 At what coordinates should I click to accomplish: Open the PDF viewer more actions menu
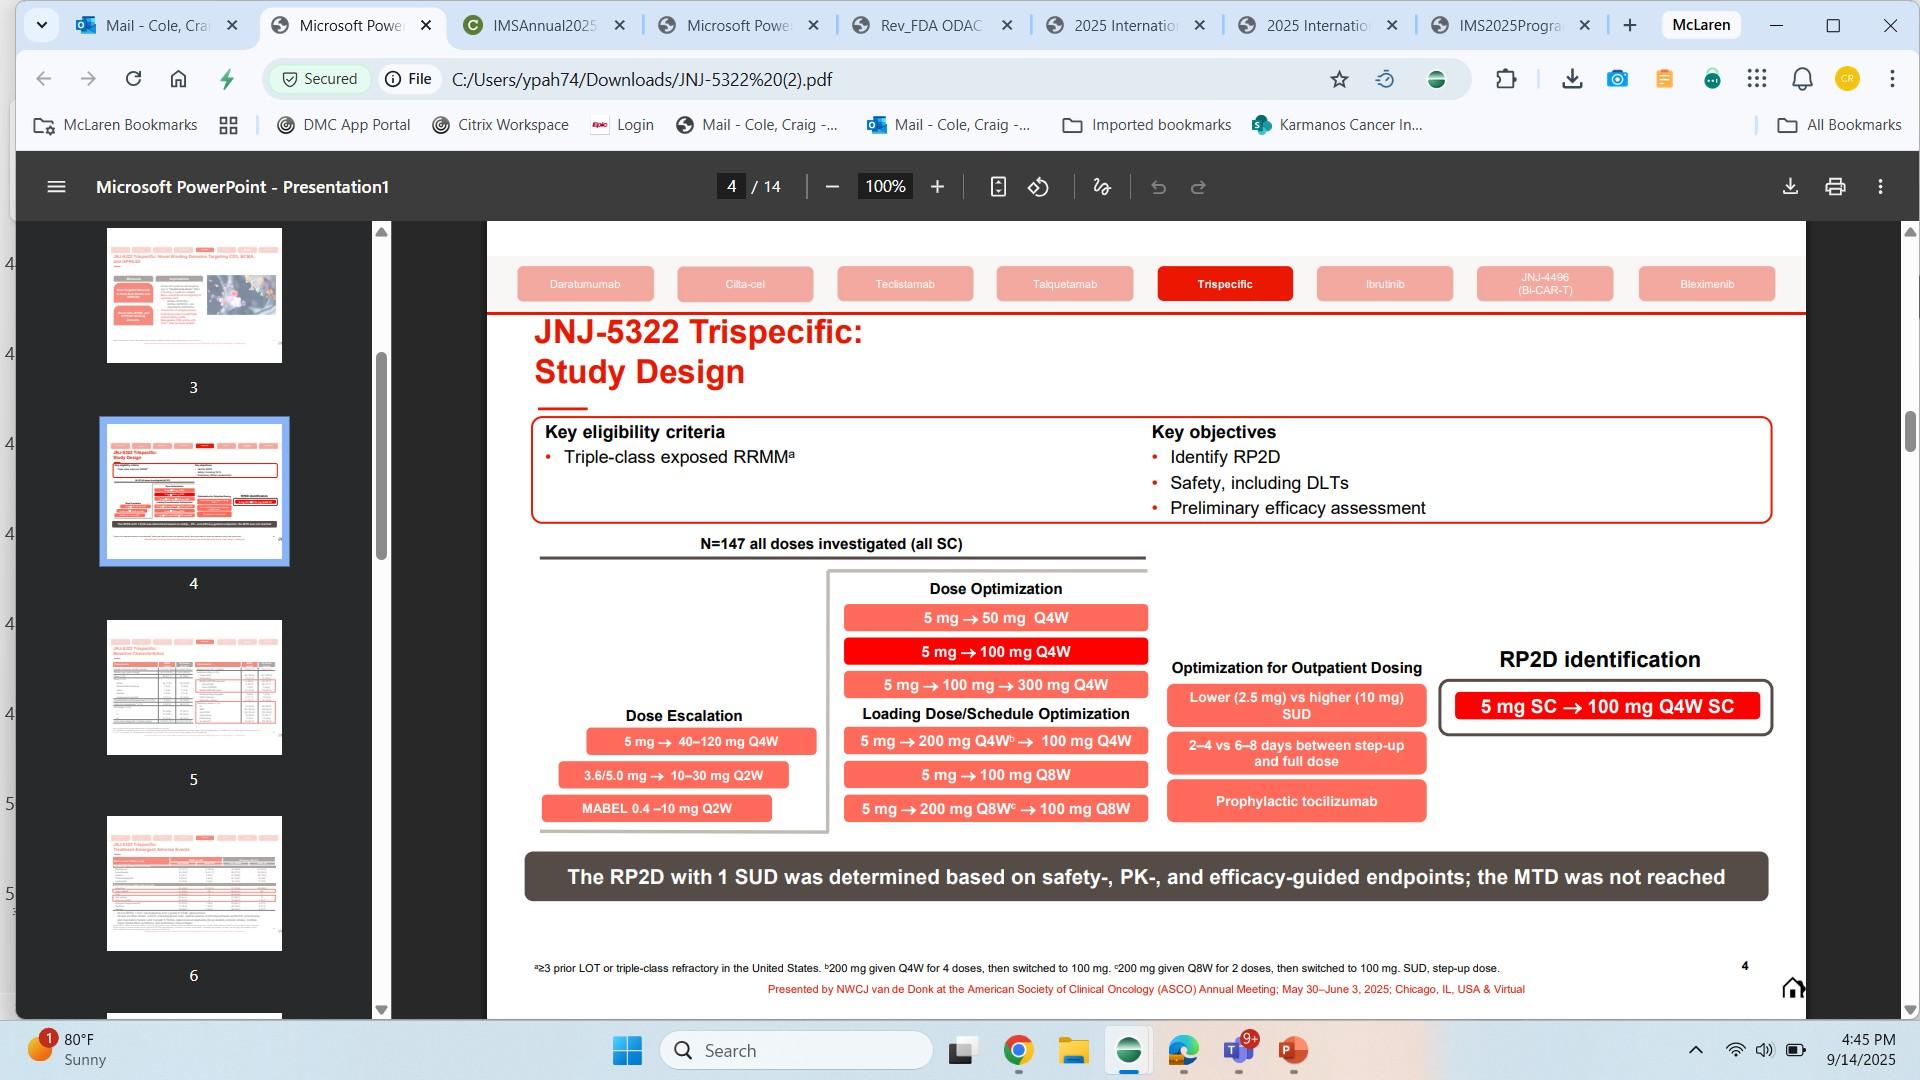tap(1880, 187)
